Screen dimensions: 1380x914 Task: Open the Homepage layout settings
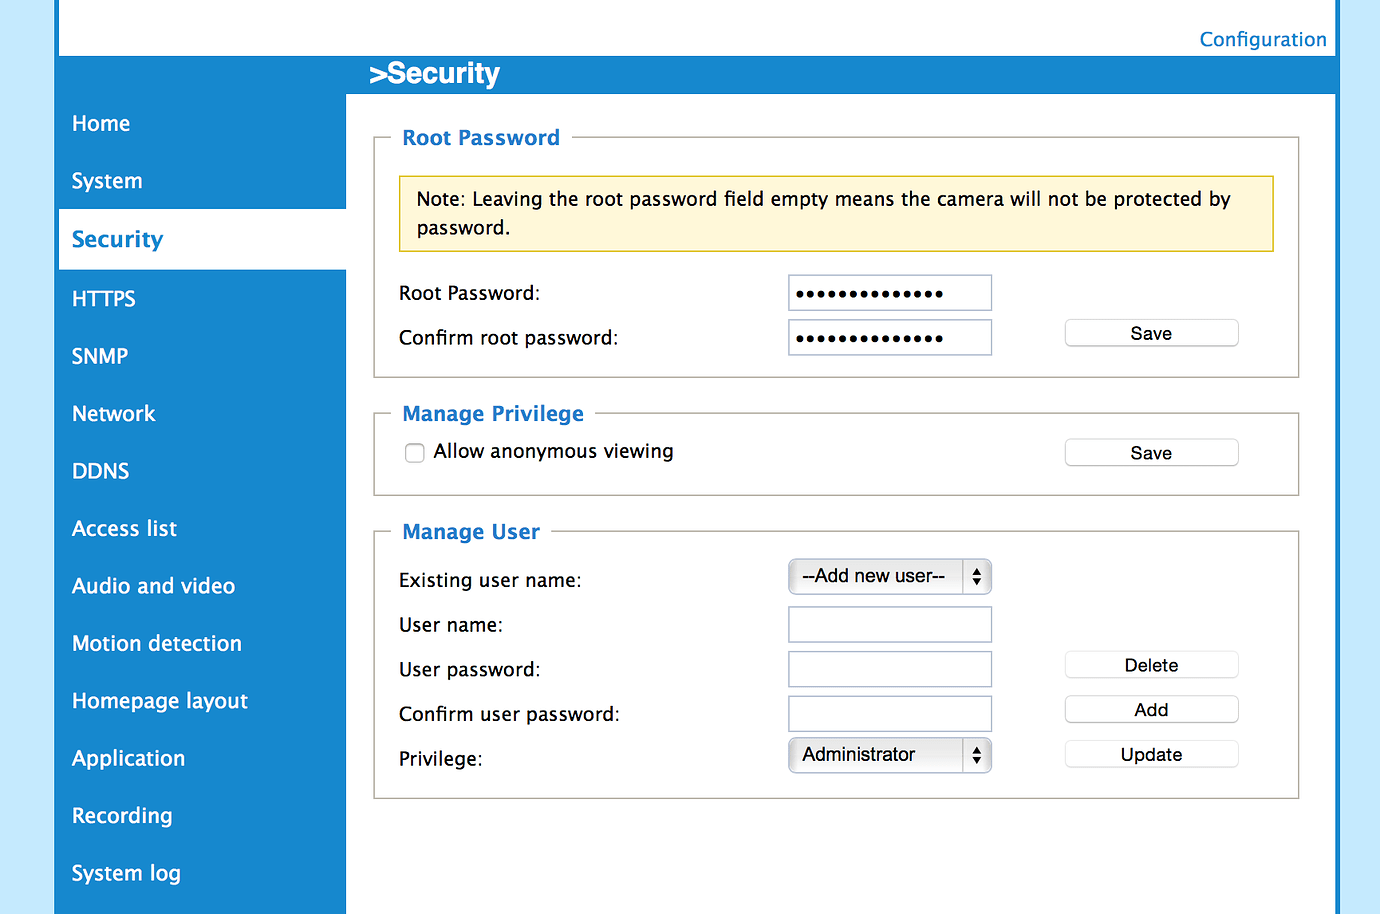point(159,701)
